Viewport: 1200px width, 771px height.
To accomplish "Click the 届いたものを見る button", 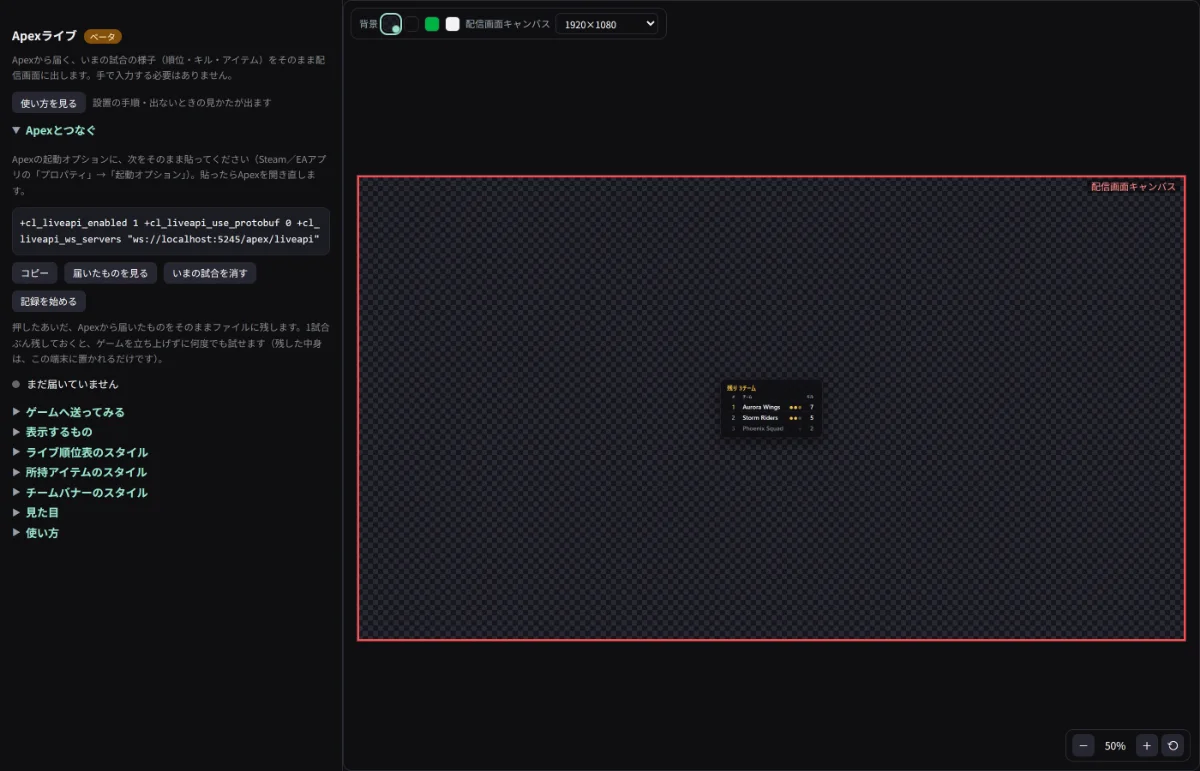I will point(111,273).
